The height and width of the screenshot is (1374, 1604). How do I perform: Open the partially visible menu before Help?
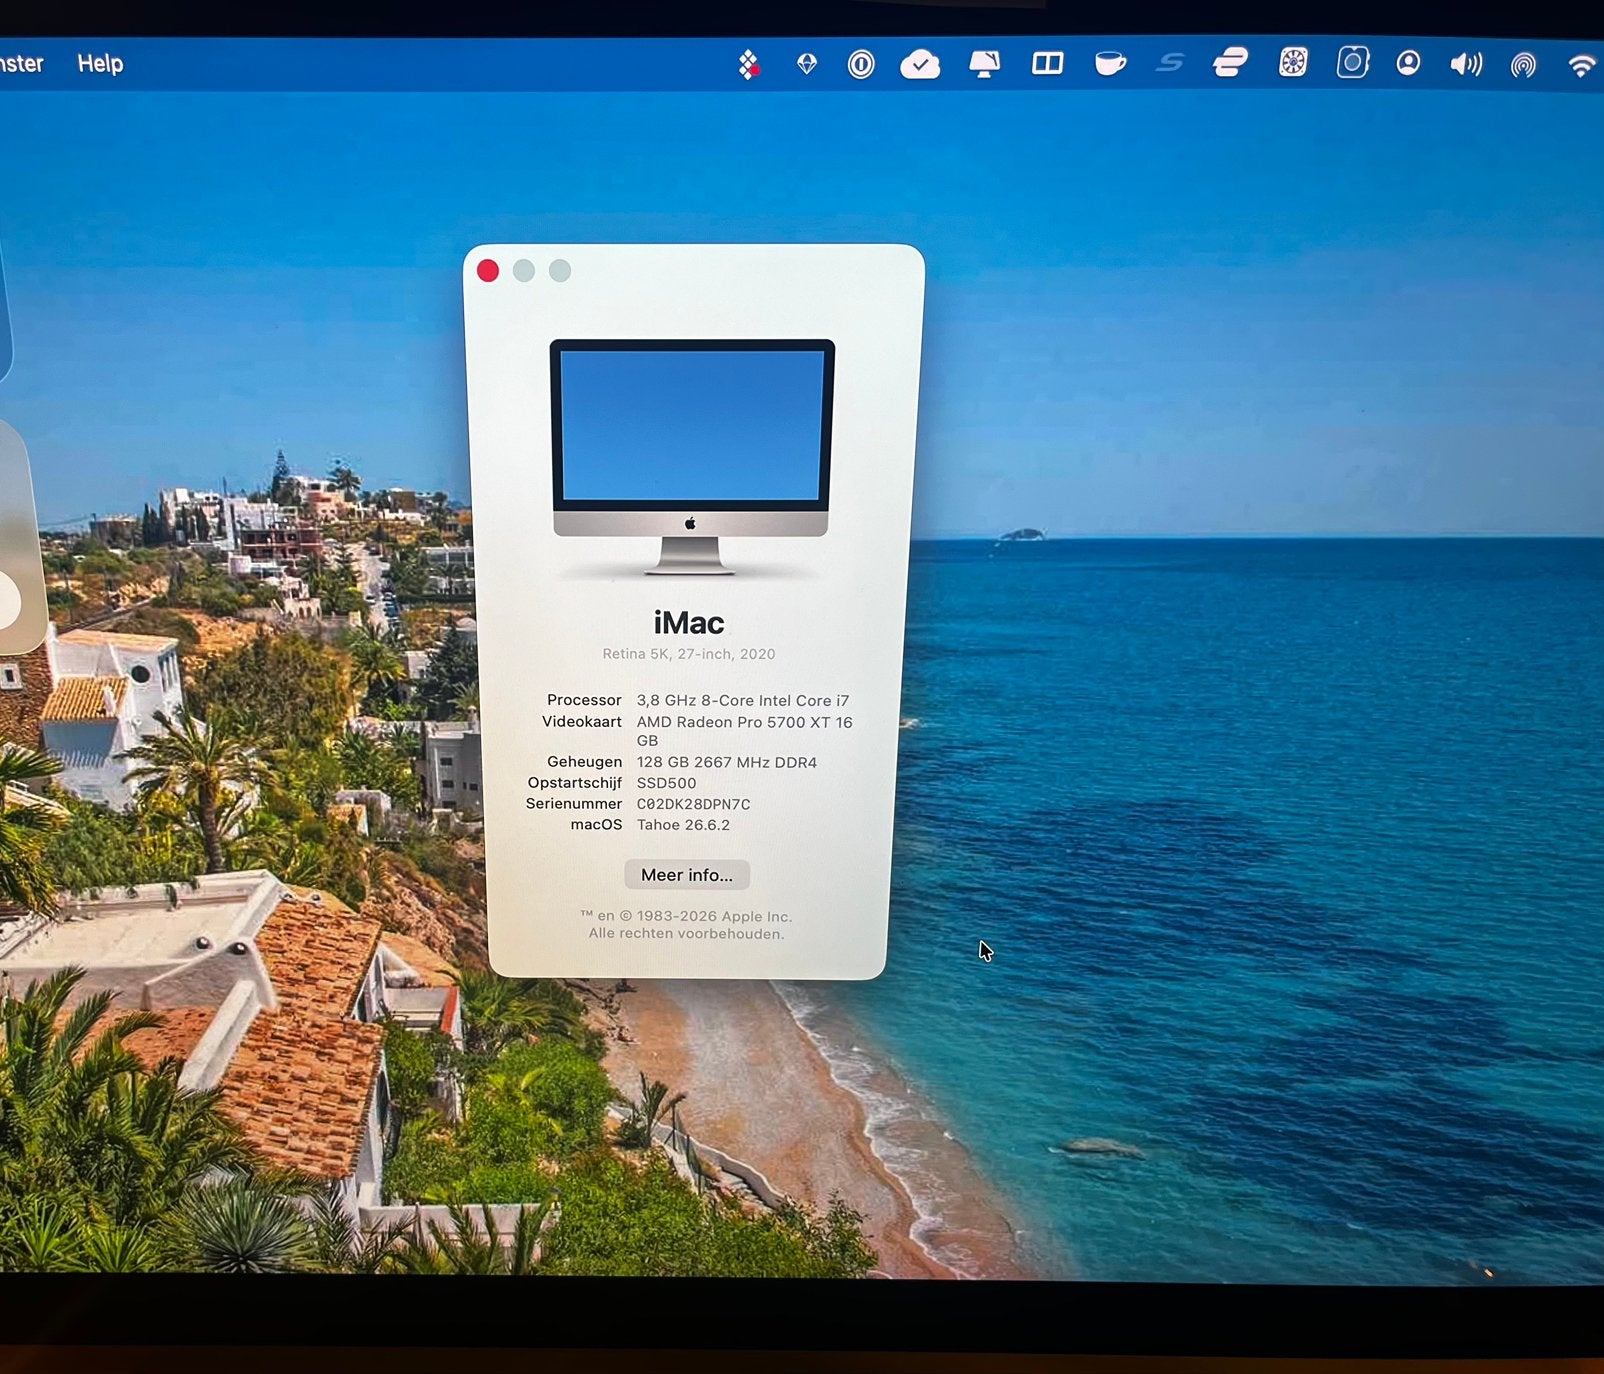21,64
